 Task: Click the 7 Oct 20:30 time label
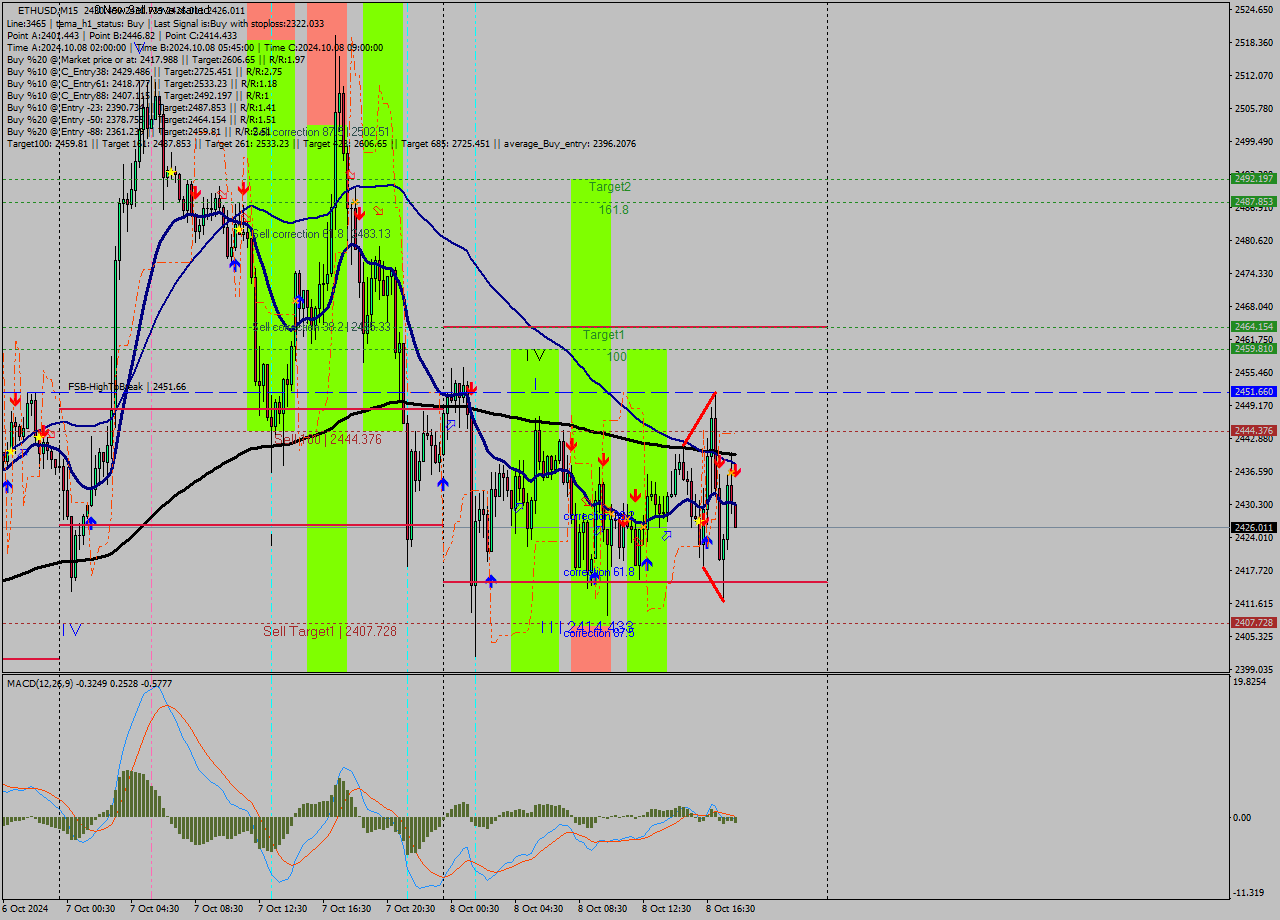click(x=411, y=909)
